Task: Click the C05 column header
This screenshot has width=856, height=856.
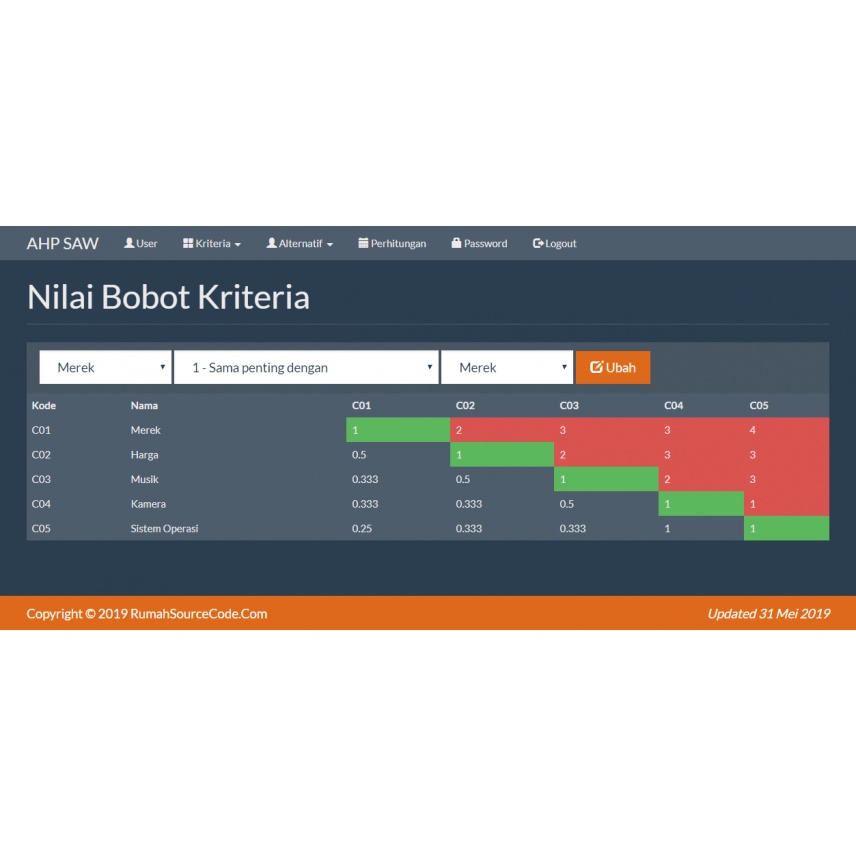Action: (x=759, y=406)
